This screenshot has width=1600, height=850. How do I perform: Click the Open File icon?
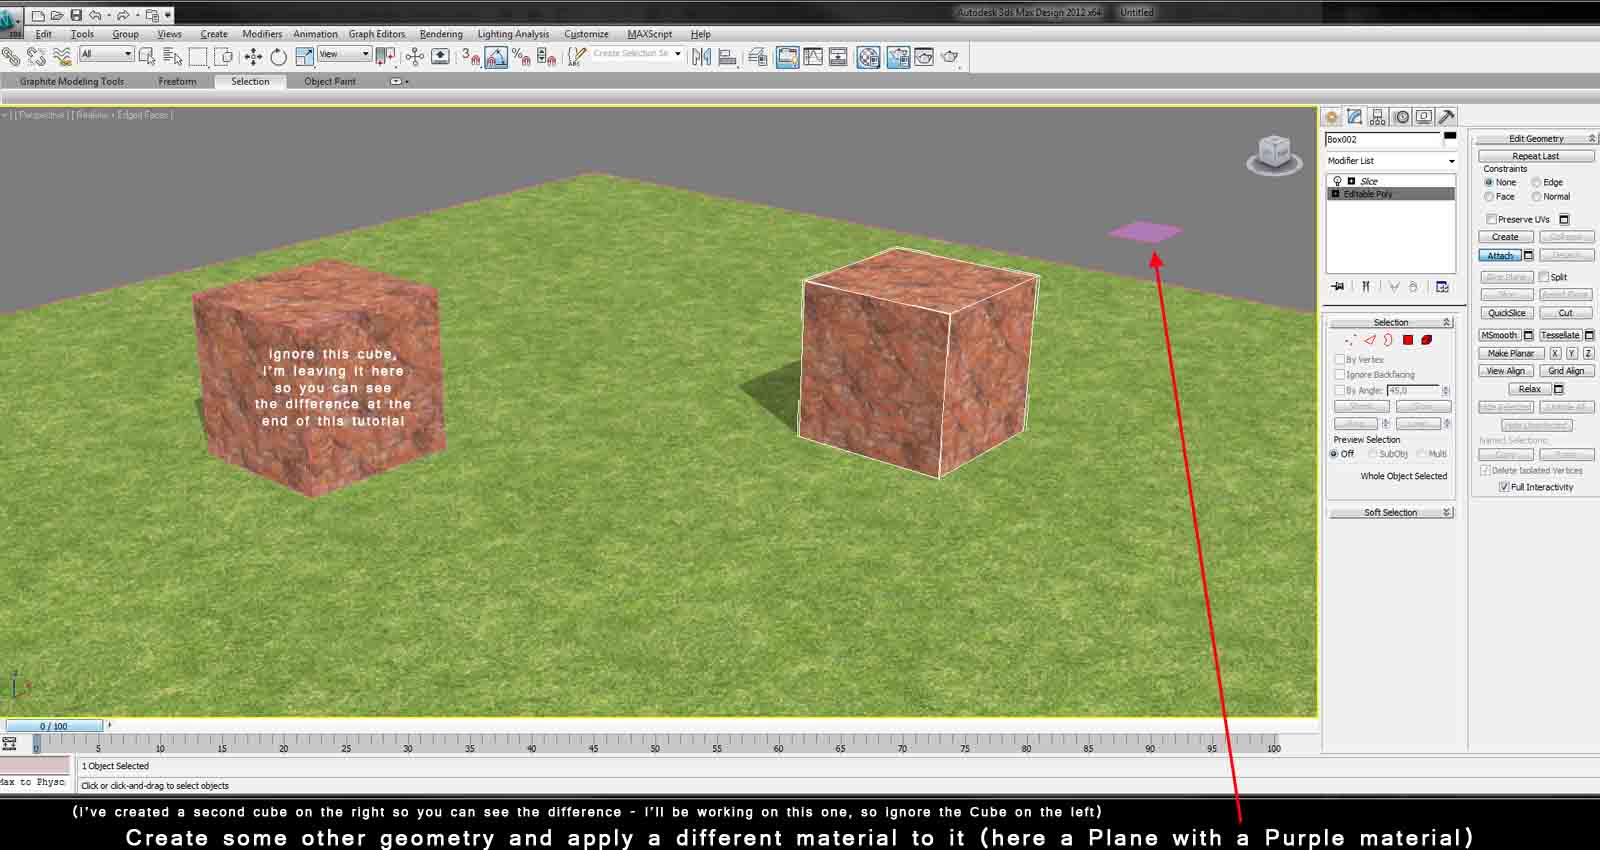point(57,15)
